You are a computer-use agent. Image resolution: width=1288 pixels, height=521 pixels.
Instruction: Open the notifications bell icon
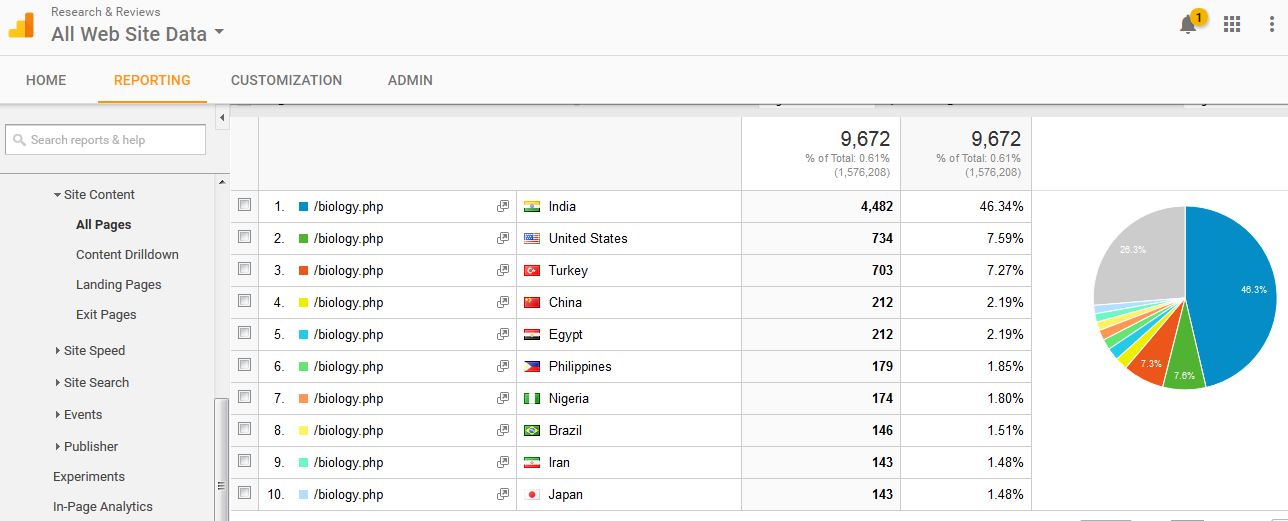[x=1188, y=25]
